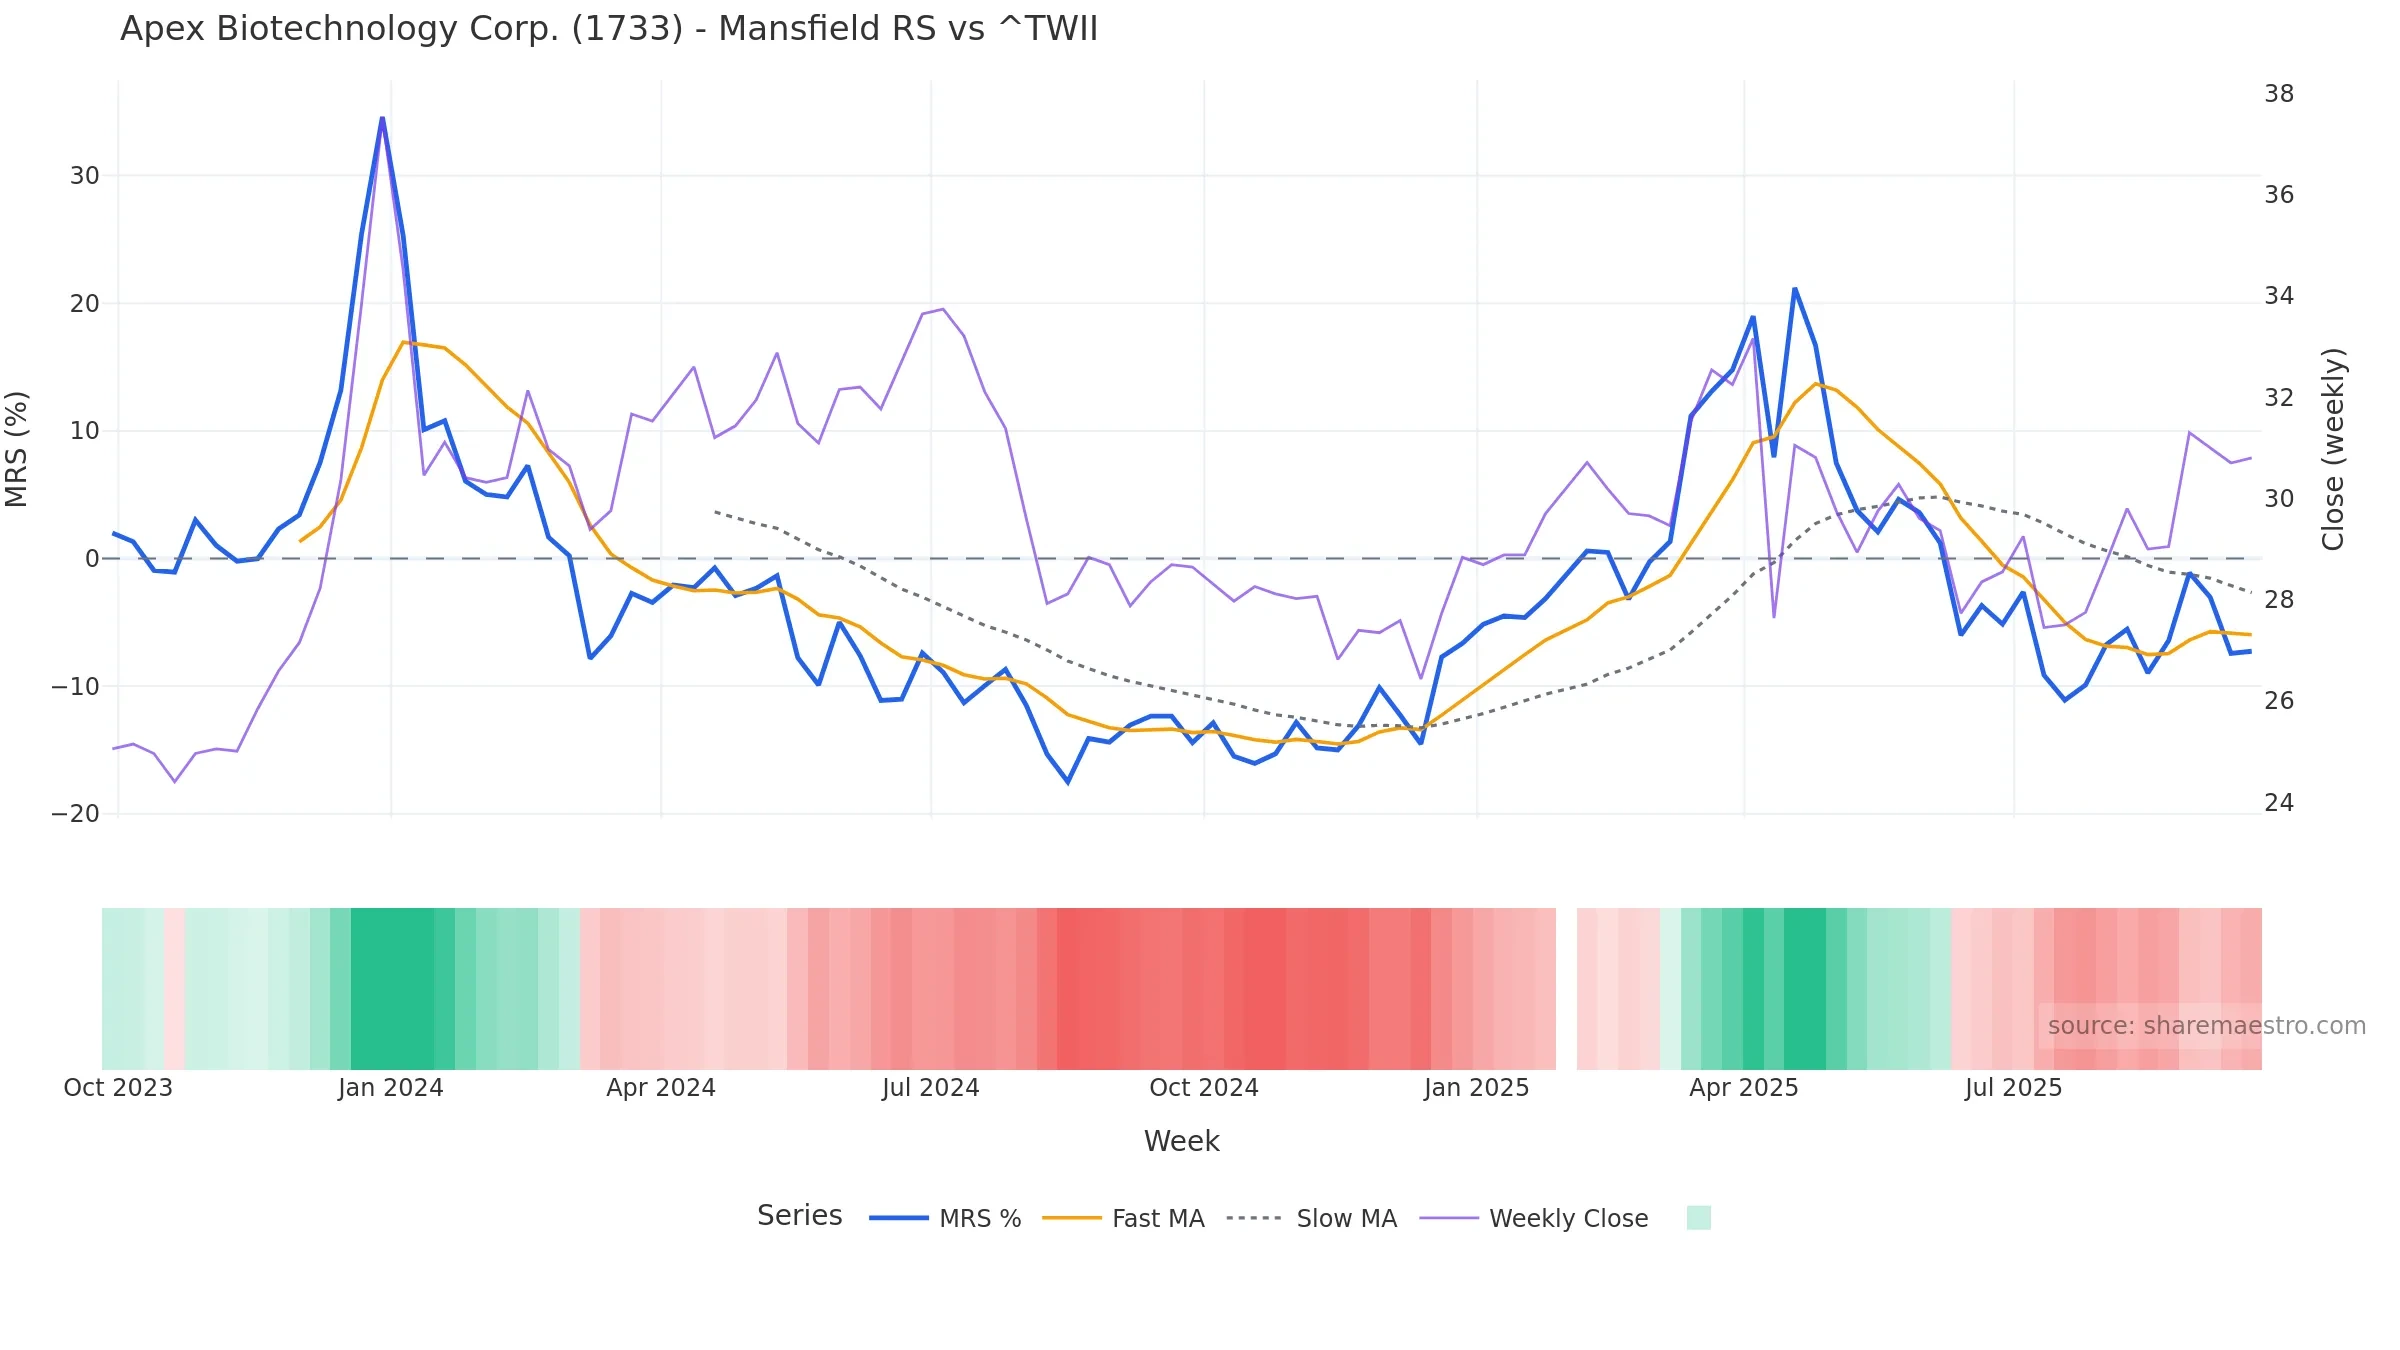
Task: Click the 'Jan 2024' x-axis label
Action: coord(391,1088)
